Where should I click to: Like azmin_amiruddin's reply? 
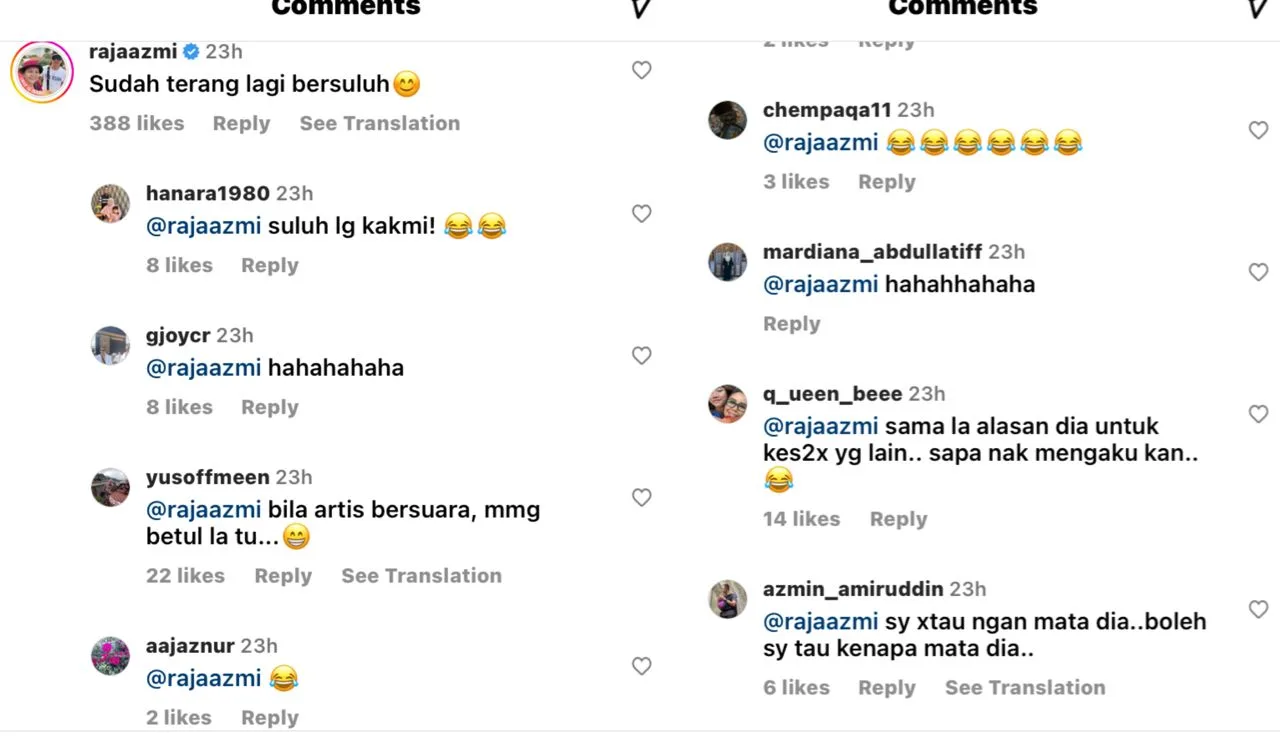(x=1258, y=609)
